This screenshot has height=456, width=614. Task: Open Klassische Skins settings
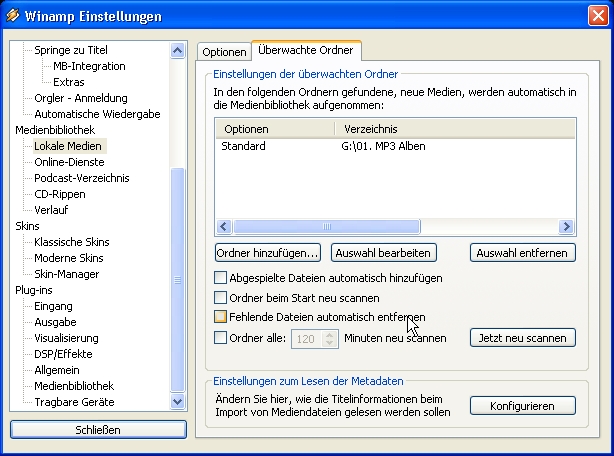click(x=72, y=242)
